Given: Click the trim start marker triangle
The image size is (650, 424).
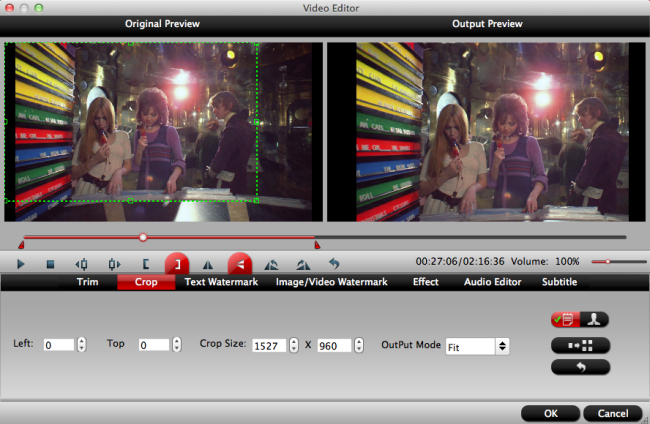Looking at the screenshot, I should [21, 245].
